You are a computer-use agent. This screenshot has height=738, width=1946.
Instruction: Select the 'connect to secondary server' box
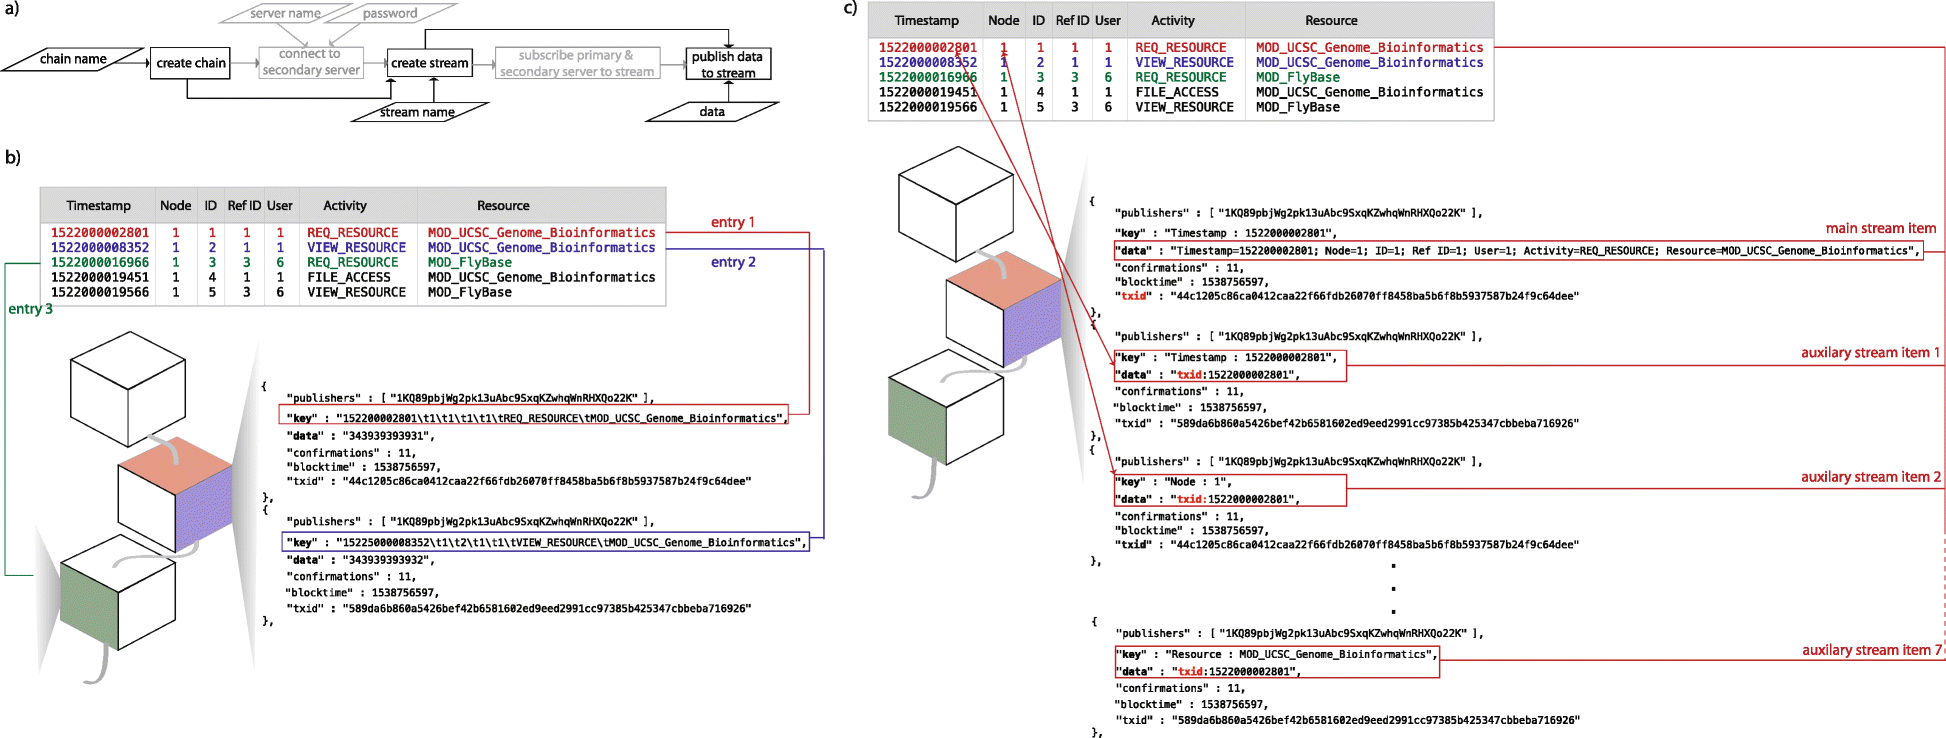coord(310,62)
